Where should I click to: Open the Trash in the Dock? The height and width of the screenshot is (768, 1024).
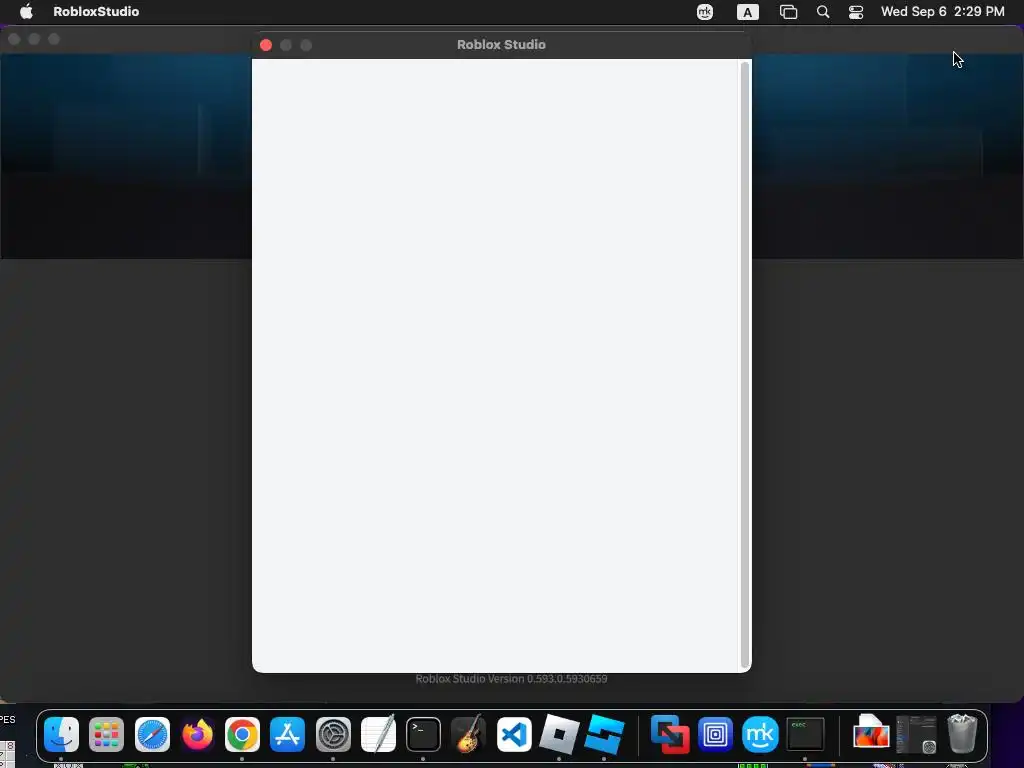(x=962, y=734)
